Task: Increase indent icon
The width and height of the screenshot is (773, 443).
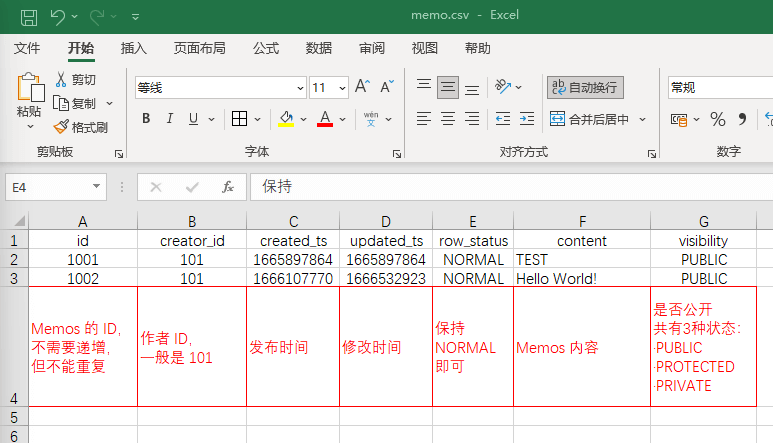Action: 527,119
